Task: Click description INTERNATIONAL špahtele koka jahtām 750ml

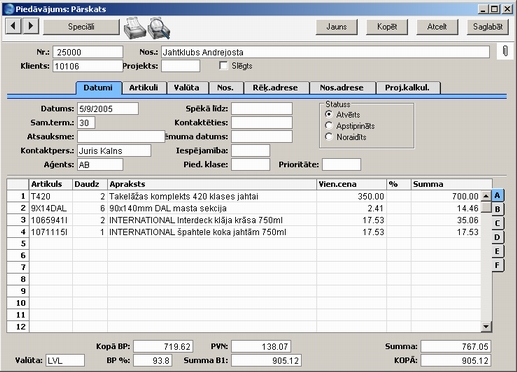Action: pyautogui.click(x=198, y=232)
